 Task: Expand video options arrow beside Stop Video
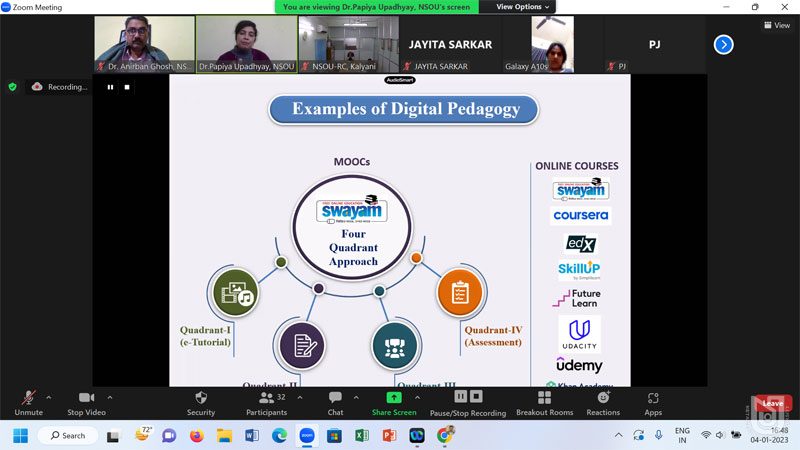pyautogui.click(x=110, y=397)
